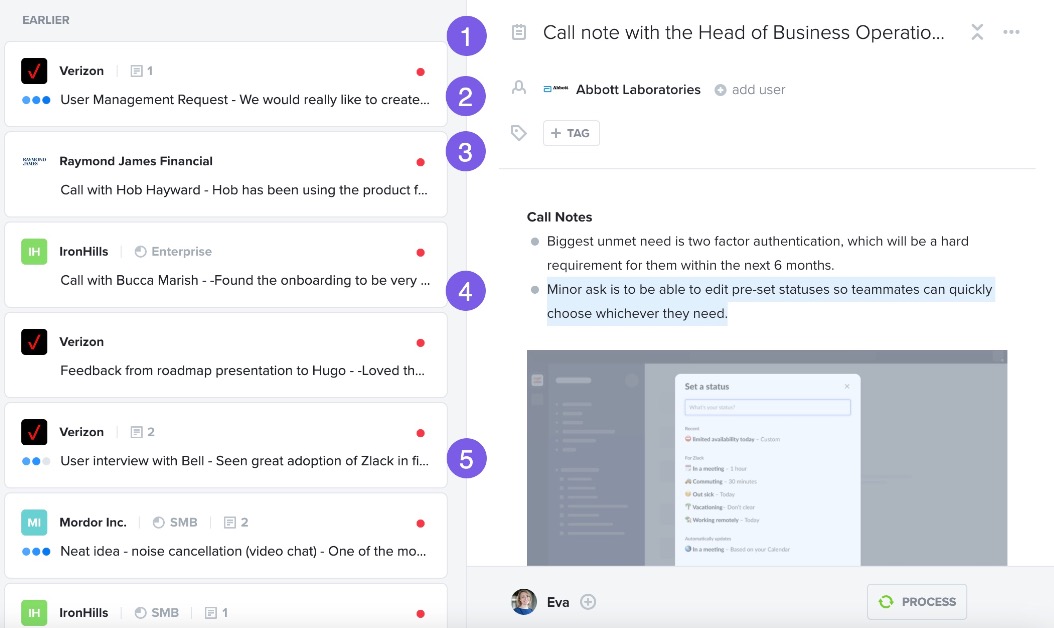The width and height of the screenshot is (1054, 628).
Task: Open 'Feedback from roadmap presentation to Hugo' note
Action: point(243,370)
